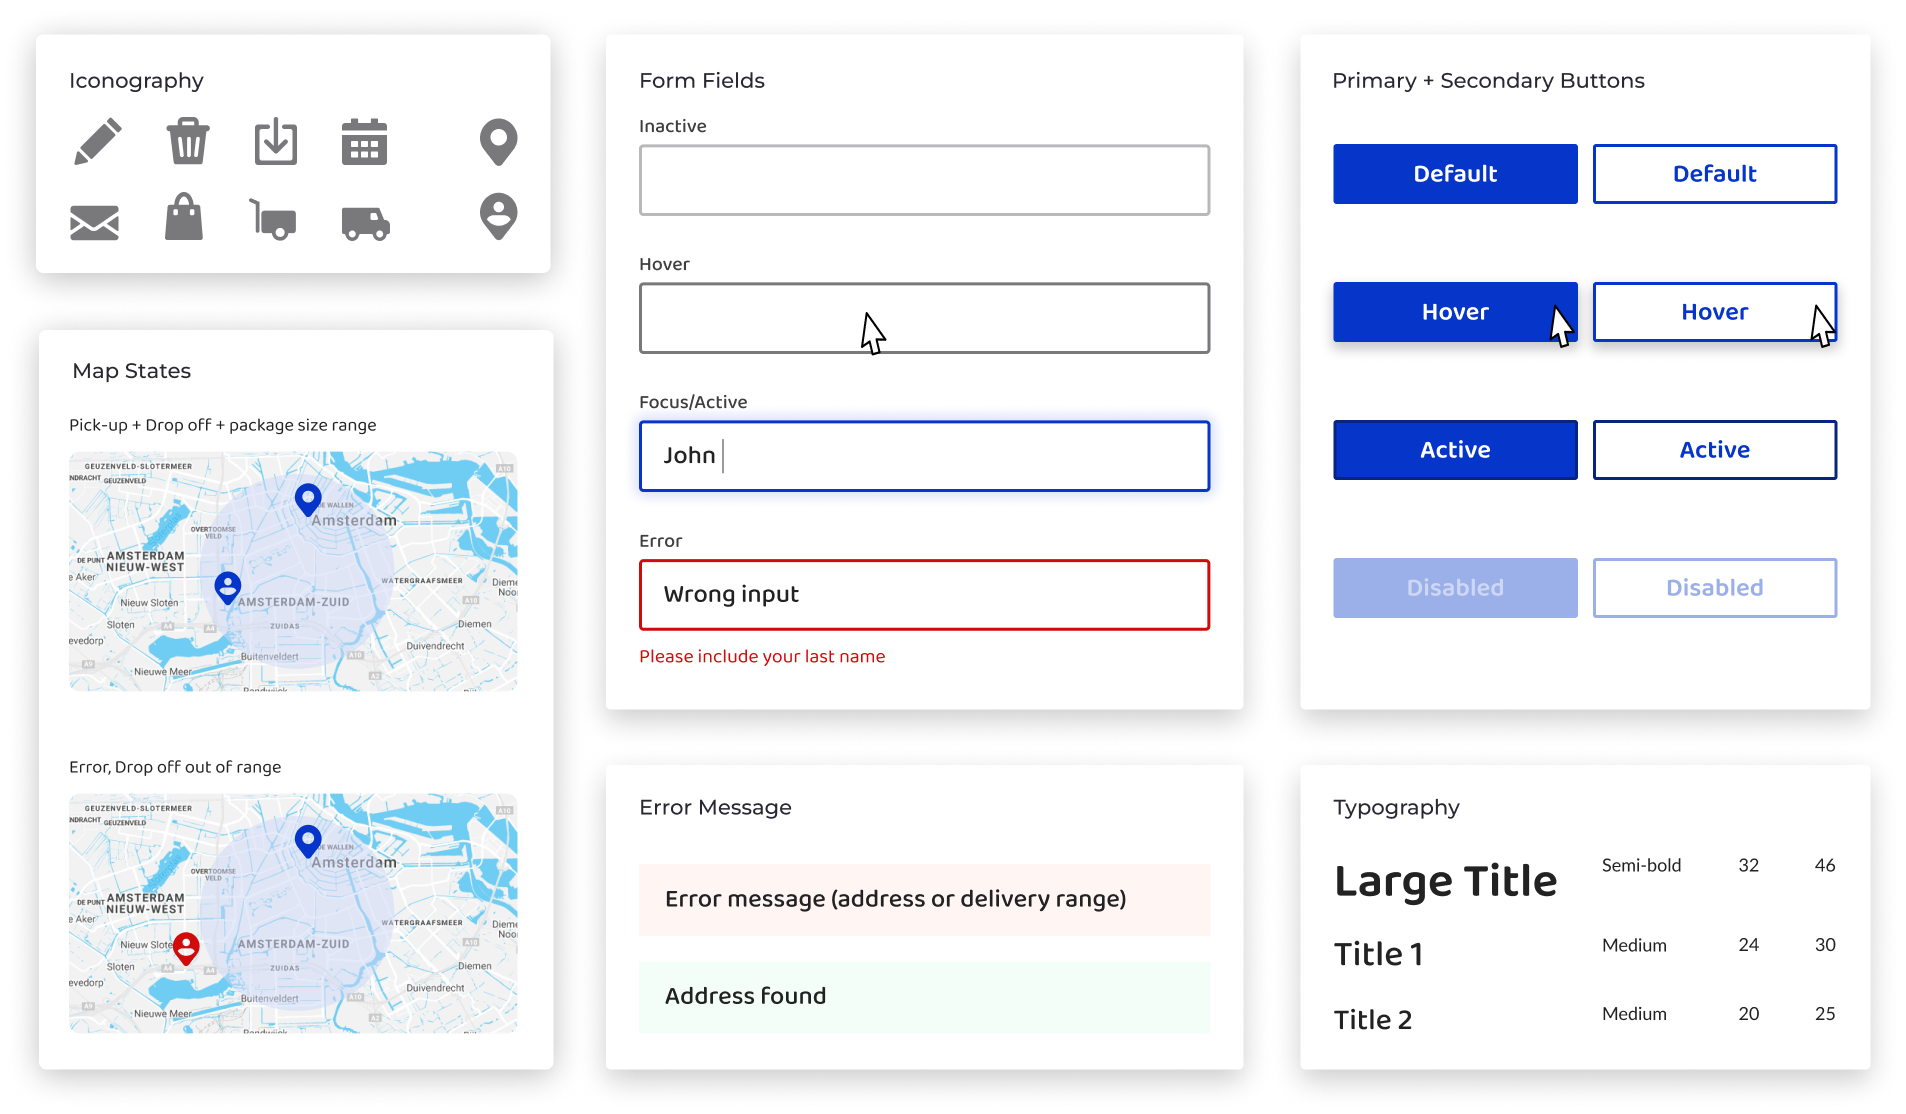Viewport: 1906px width, 1114px height.
Task: Click the focused field containing John
Action: tap(924, 456)
